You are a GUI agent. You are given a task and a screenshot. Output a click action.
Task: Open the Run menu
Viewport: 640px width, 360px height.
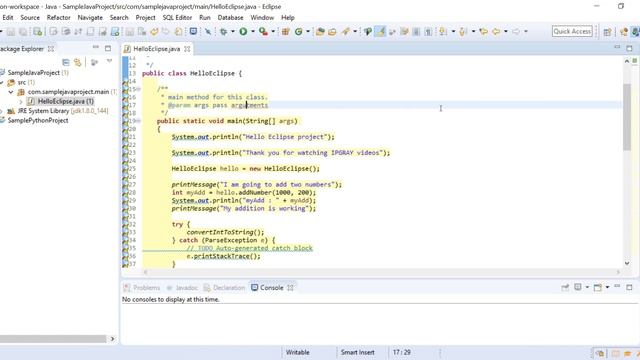[x=205, y=18]
